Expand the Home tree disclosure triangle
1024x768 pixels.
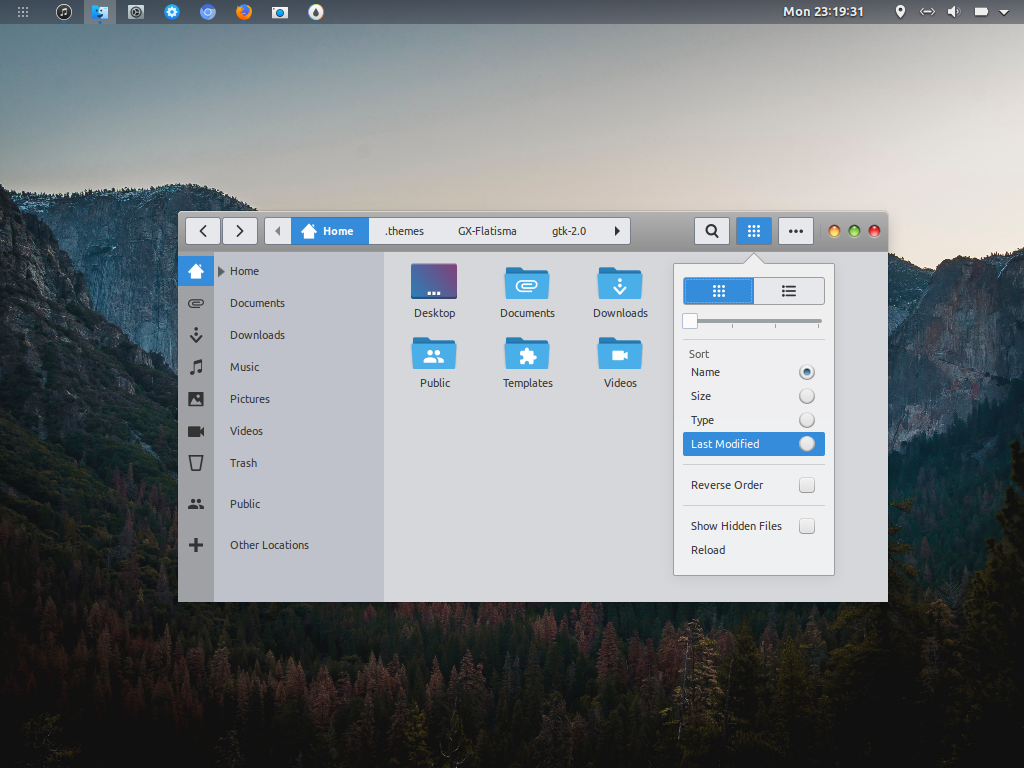221,271
